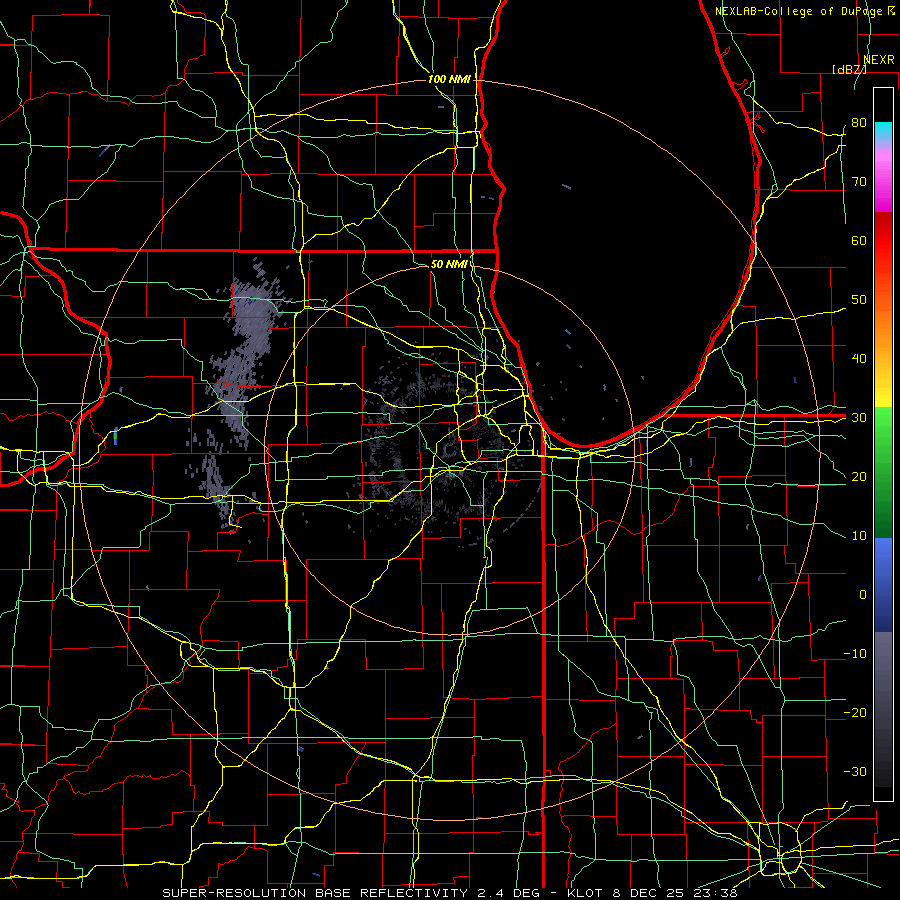Click the -30 value on dBZ scale
Screen dimensions: 900x900
855,771
